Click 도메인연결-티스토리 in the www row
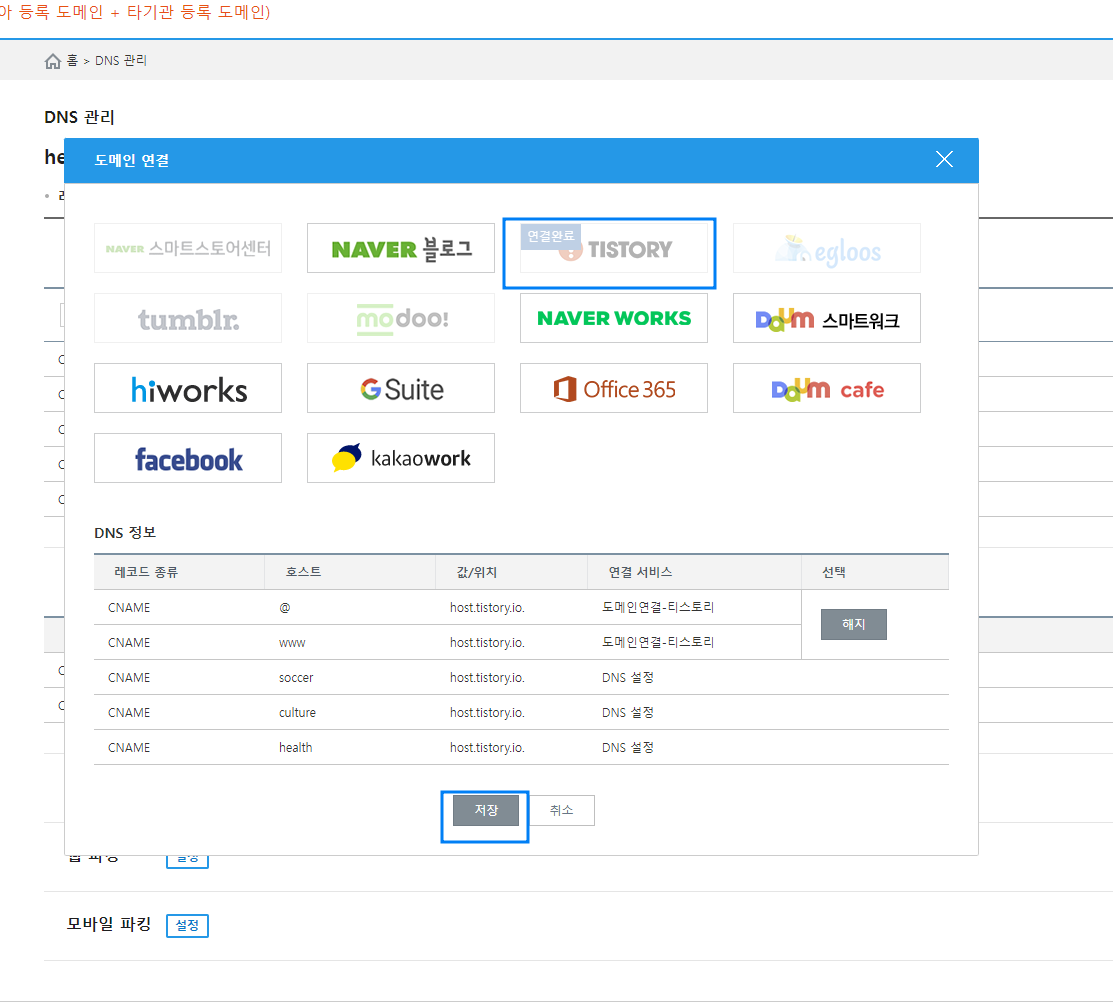Screen dimensions: 1113x1005 (x=658, y=642)
